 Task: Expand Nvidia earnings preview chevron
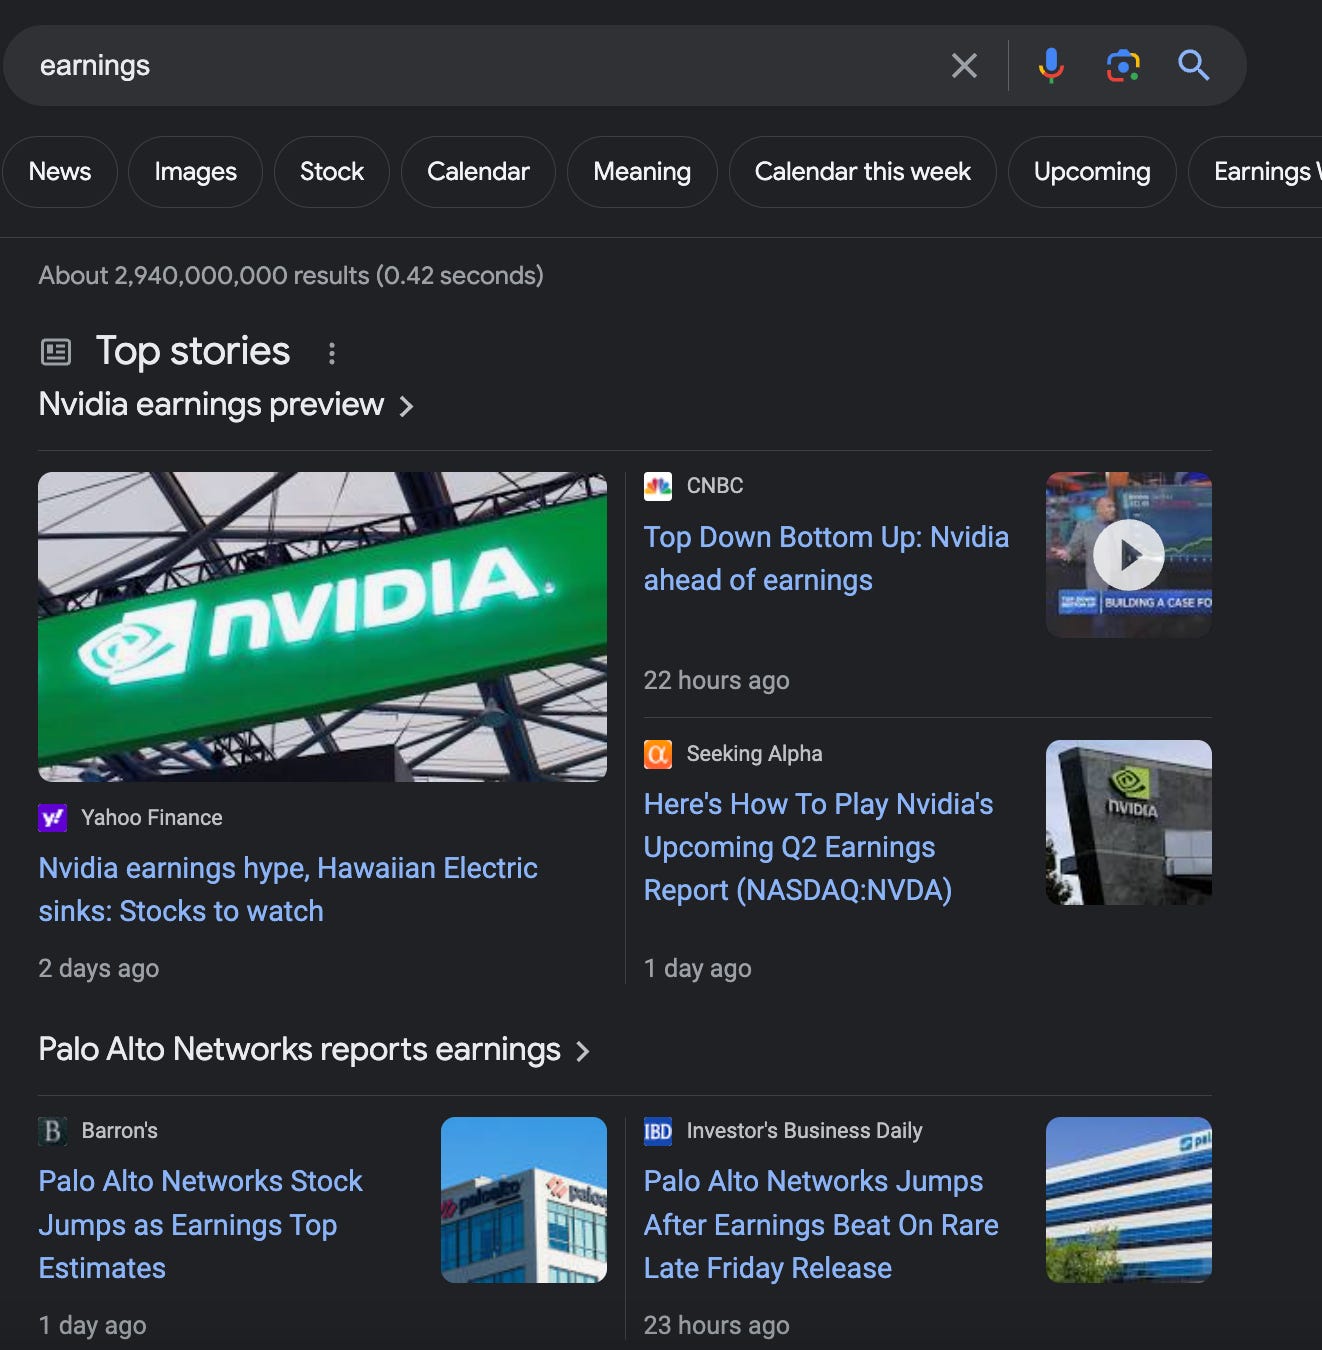click(406, 406)
